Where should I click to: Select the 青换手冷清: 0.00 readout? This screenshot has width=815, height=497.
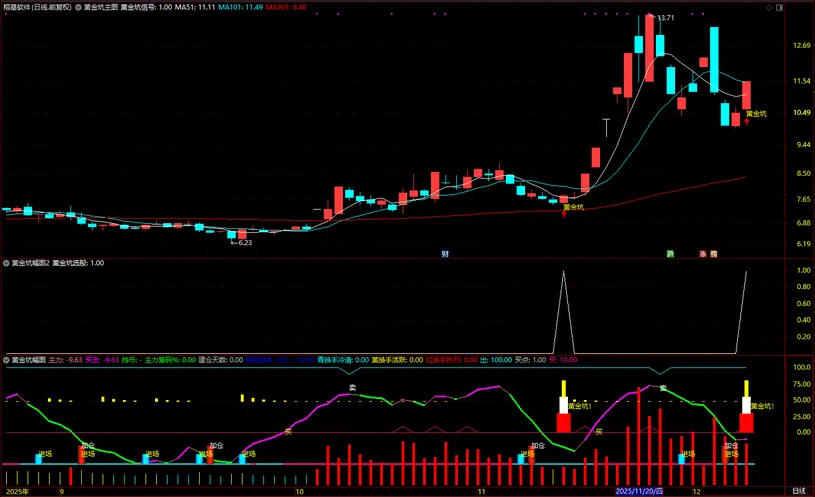click(343, 360)
